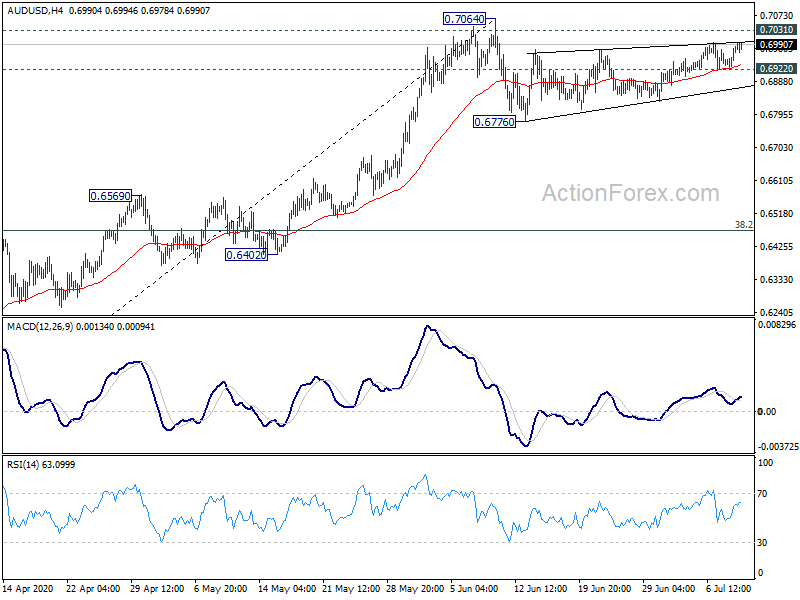
Task: Select the 0.70640 price label
Action: click(464, 19)
